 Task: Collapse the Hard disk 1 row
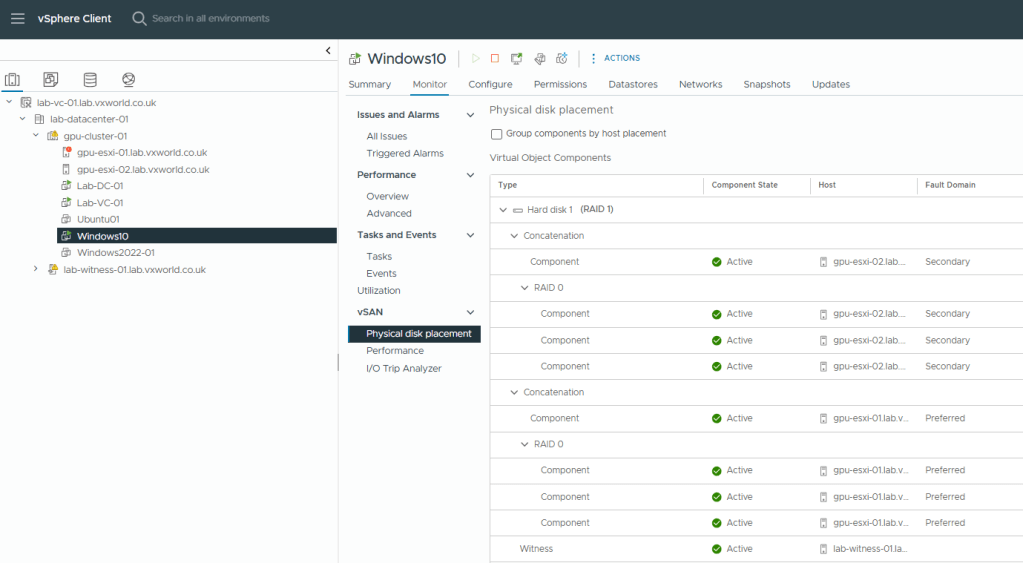pos(503,210)
